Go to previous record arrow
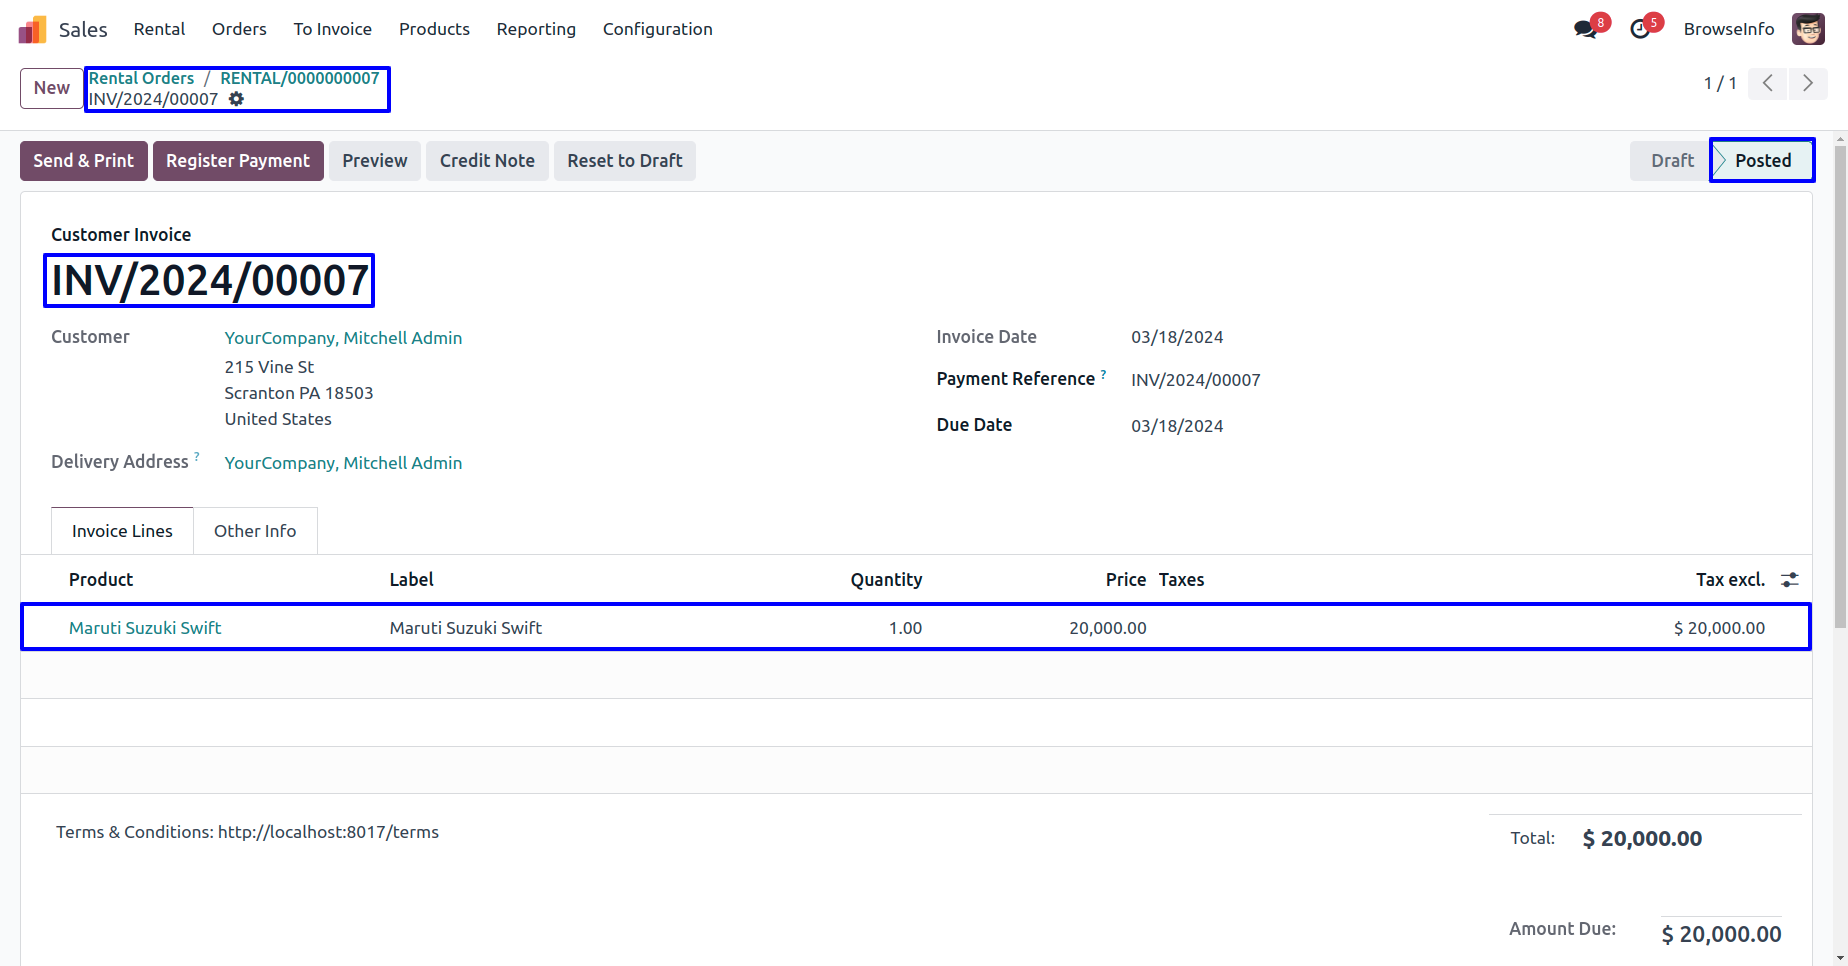1848x966 pixels. [x=1768, y=83]
